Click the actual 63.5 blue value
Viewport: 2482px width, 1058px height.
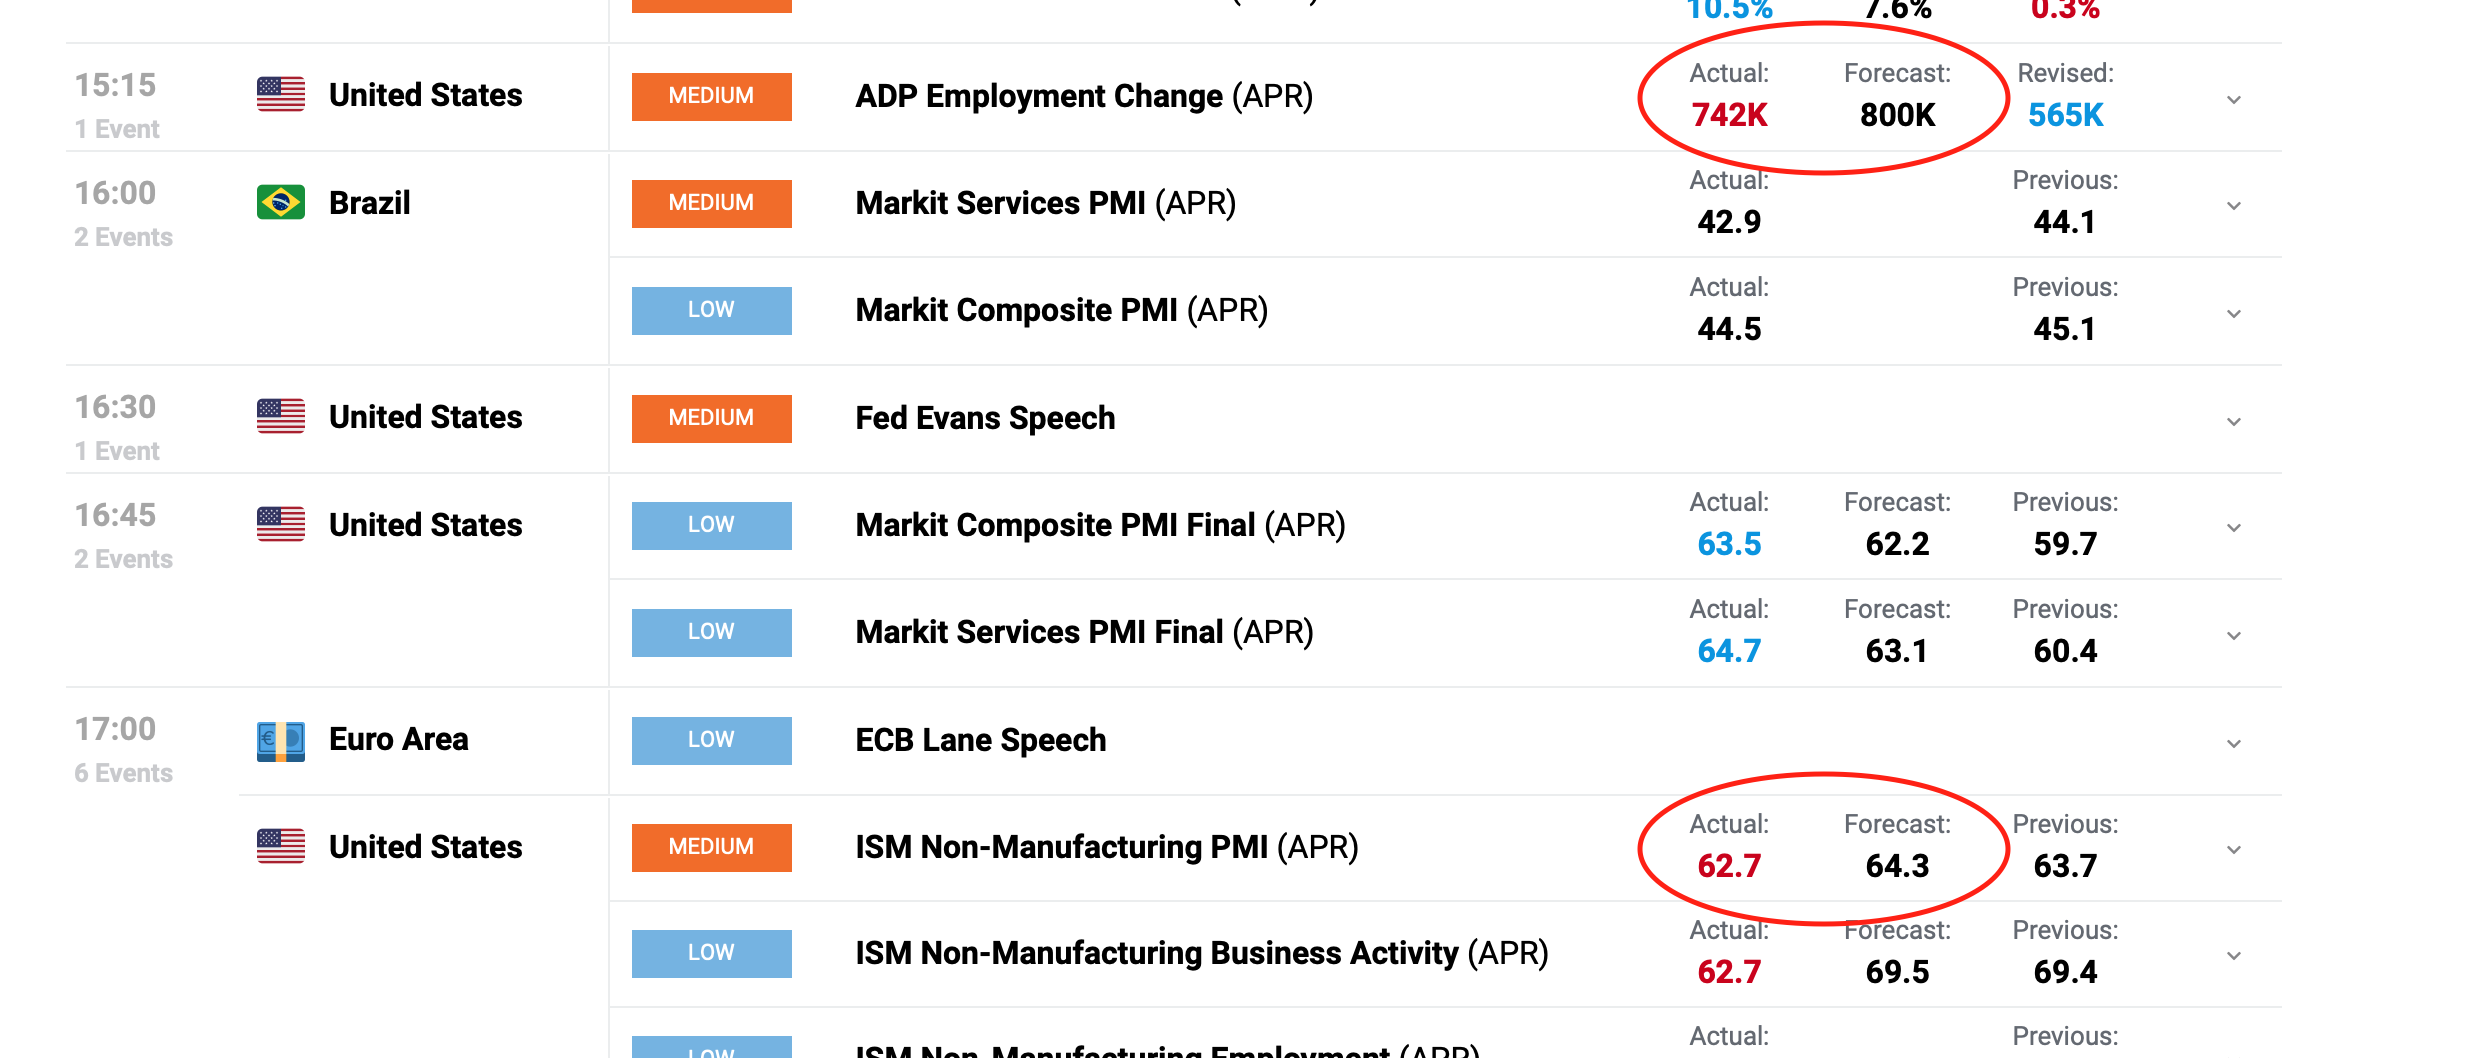click(1728, 544)
